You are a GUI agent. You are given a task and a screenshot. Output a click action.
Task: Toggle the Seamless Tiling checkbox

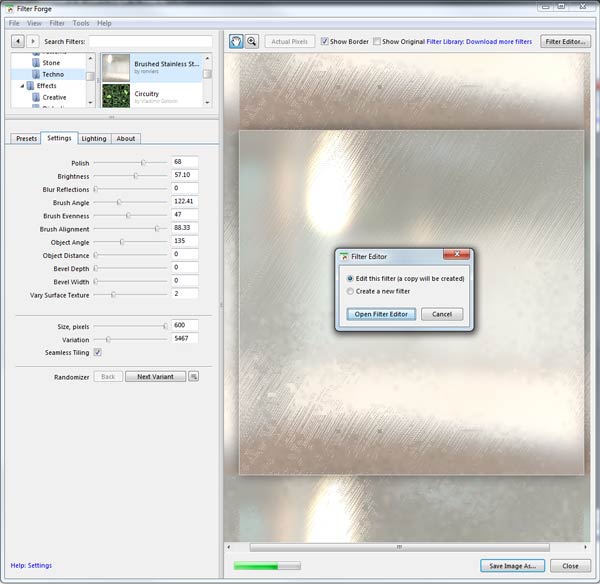[x=98, y=352]
